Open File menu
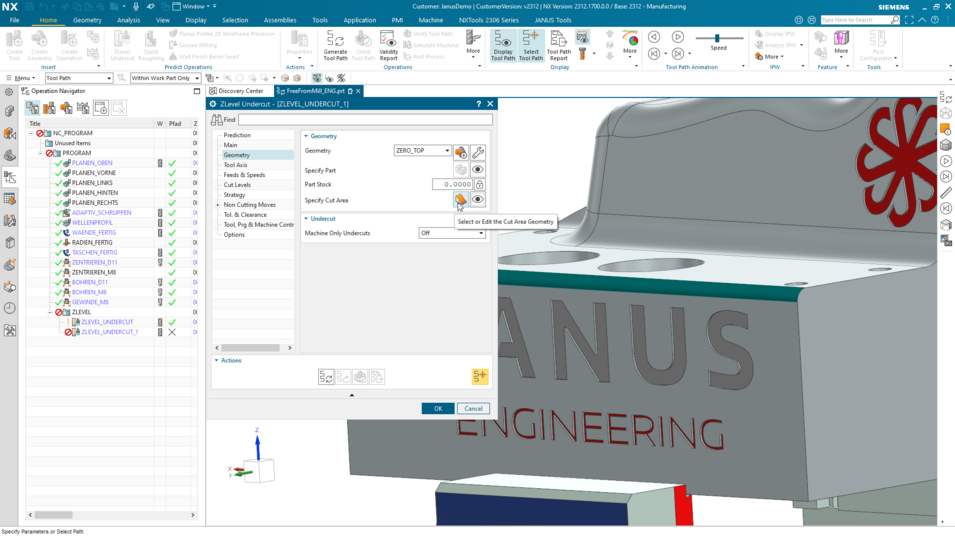The height and width of the screenshot is (537, 955). click(x=15, y=20)
